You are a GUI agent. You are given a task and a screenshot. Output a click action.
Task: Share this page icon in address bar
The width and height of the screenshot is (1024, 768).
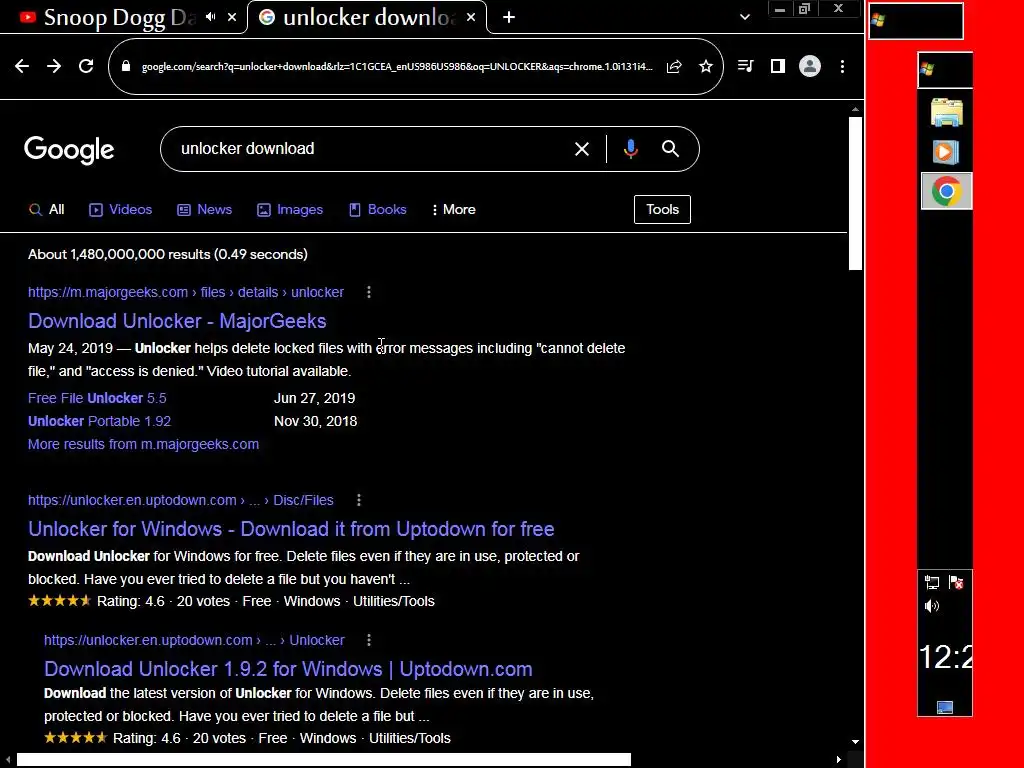point(674,67)
